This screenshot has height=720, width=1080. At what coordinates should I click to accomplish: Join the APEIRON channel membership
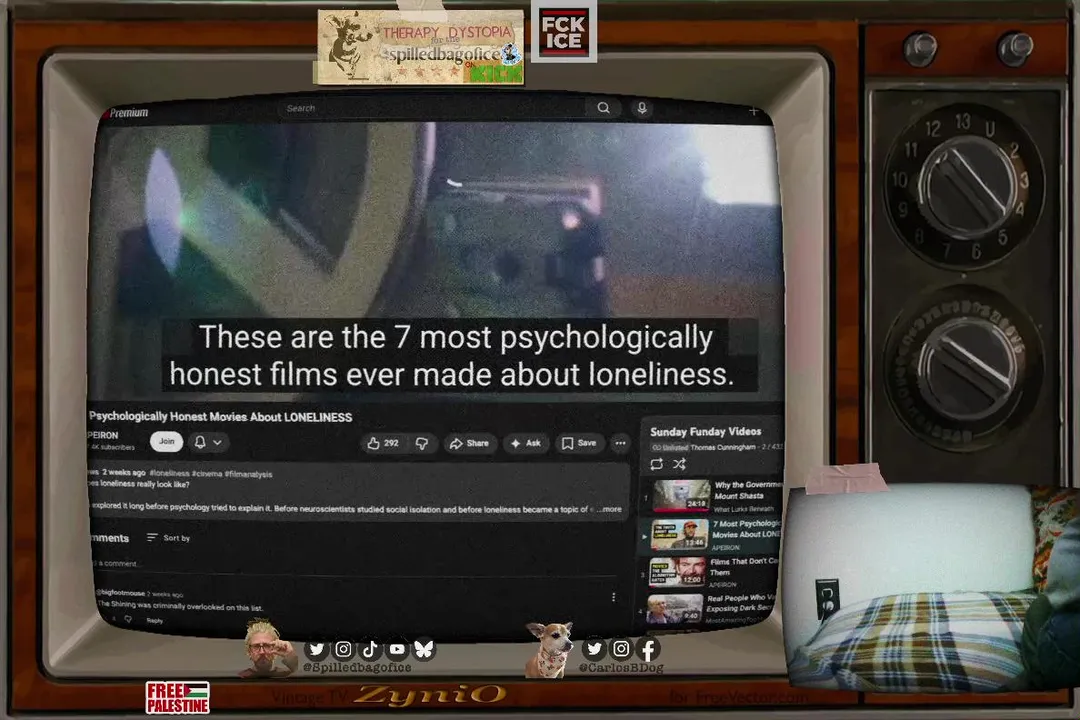167,442
